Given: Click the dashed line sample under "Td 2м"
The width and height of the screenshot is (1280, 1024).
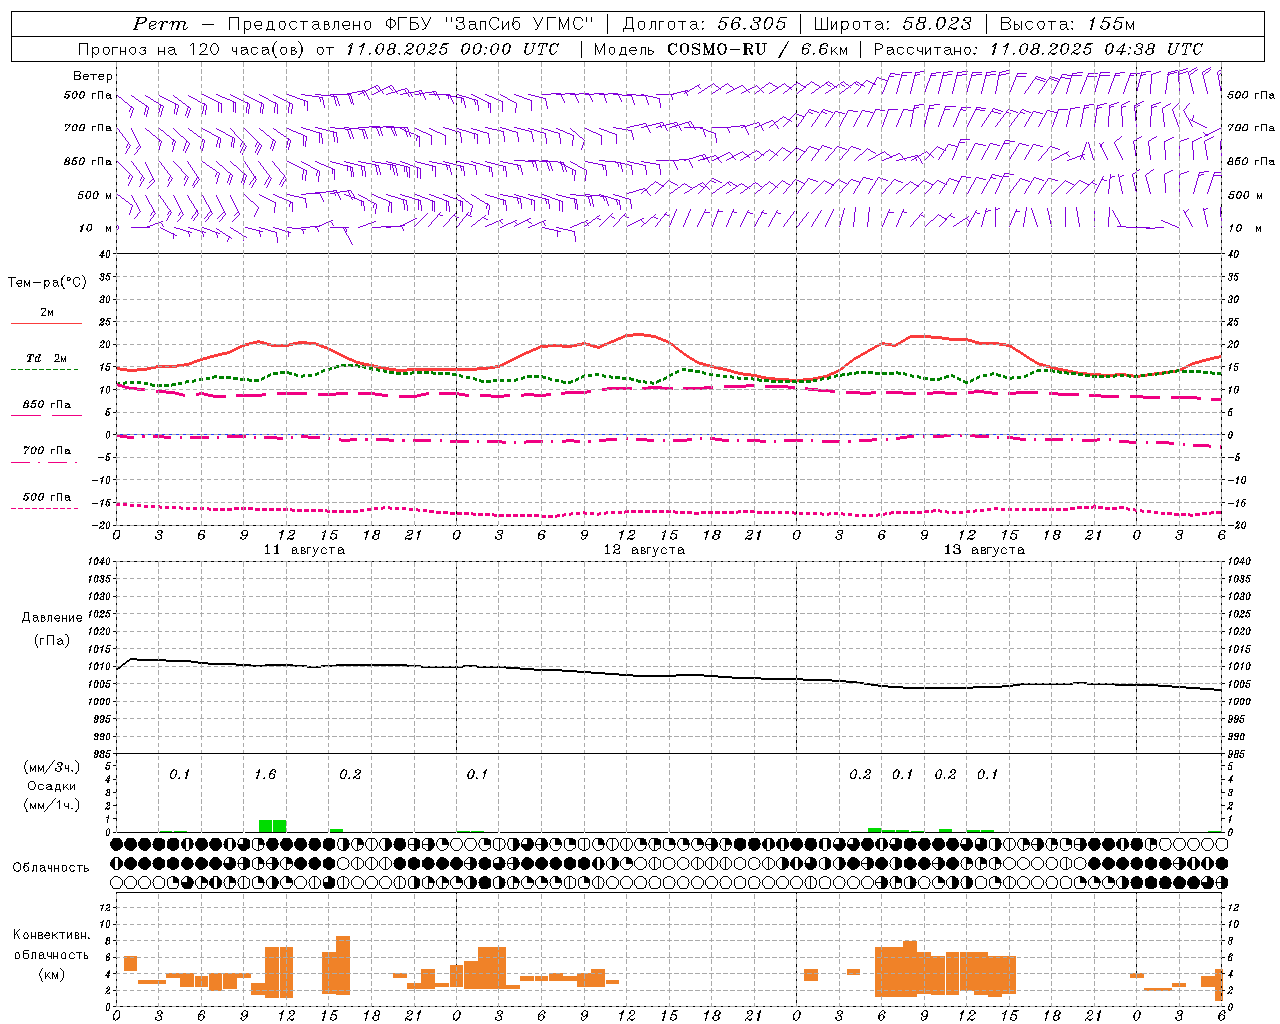Looking at the screenshot, I should pos(44,369).
